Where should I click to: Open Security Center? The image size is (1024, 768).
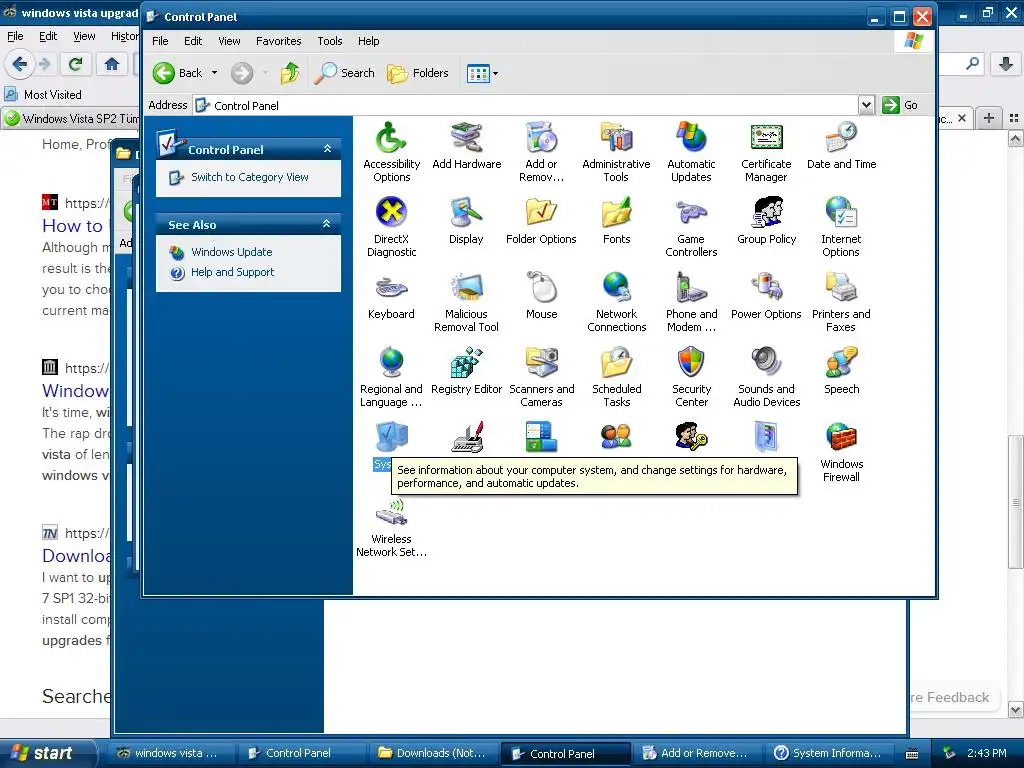pyautogui.click(x=691, y=377)
